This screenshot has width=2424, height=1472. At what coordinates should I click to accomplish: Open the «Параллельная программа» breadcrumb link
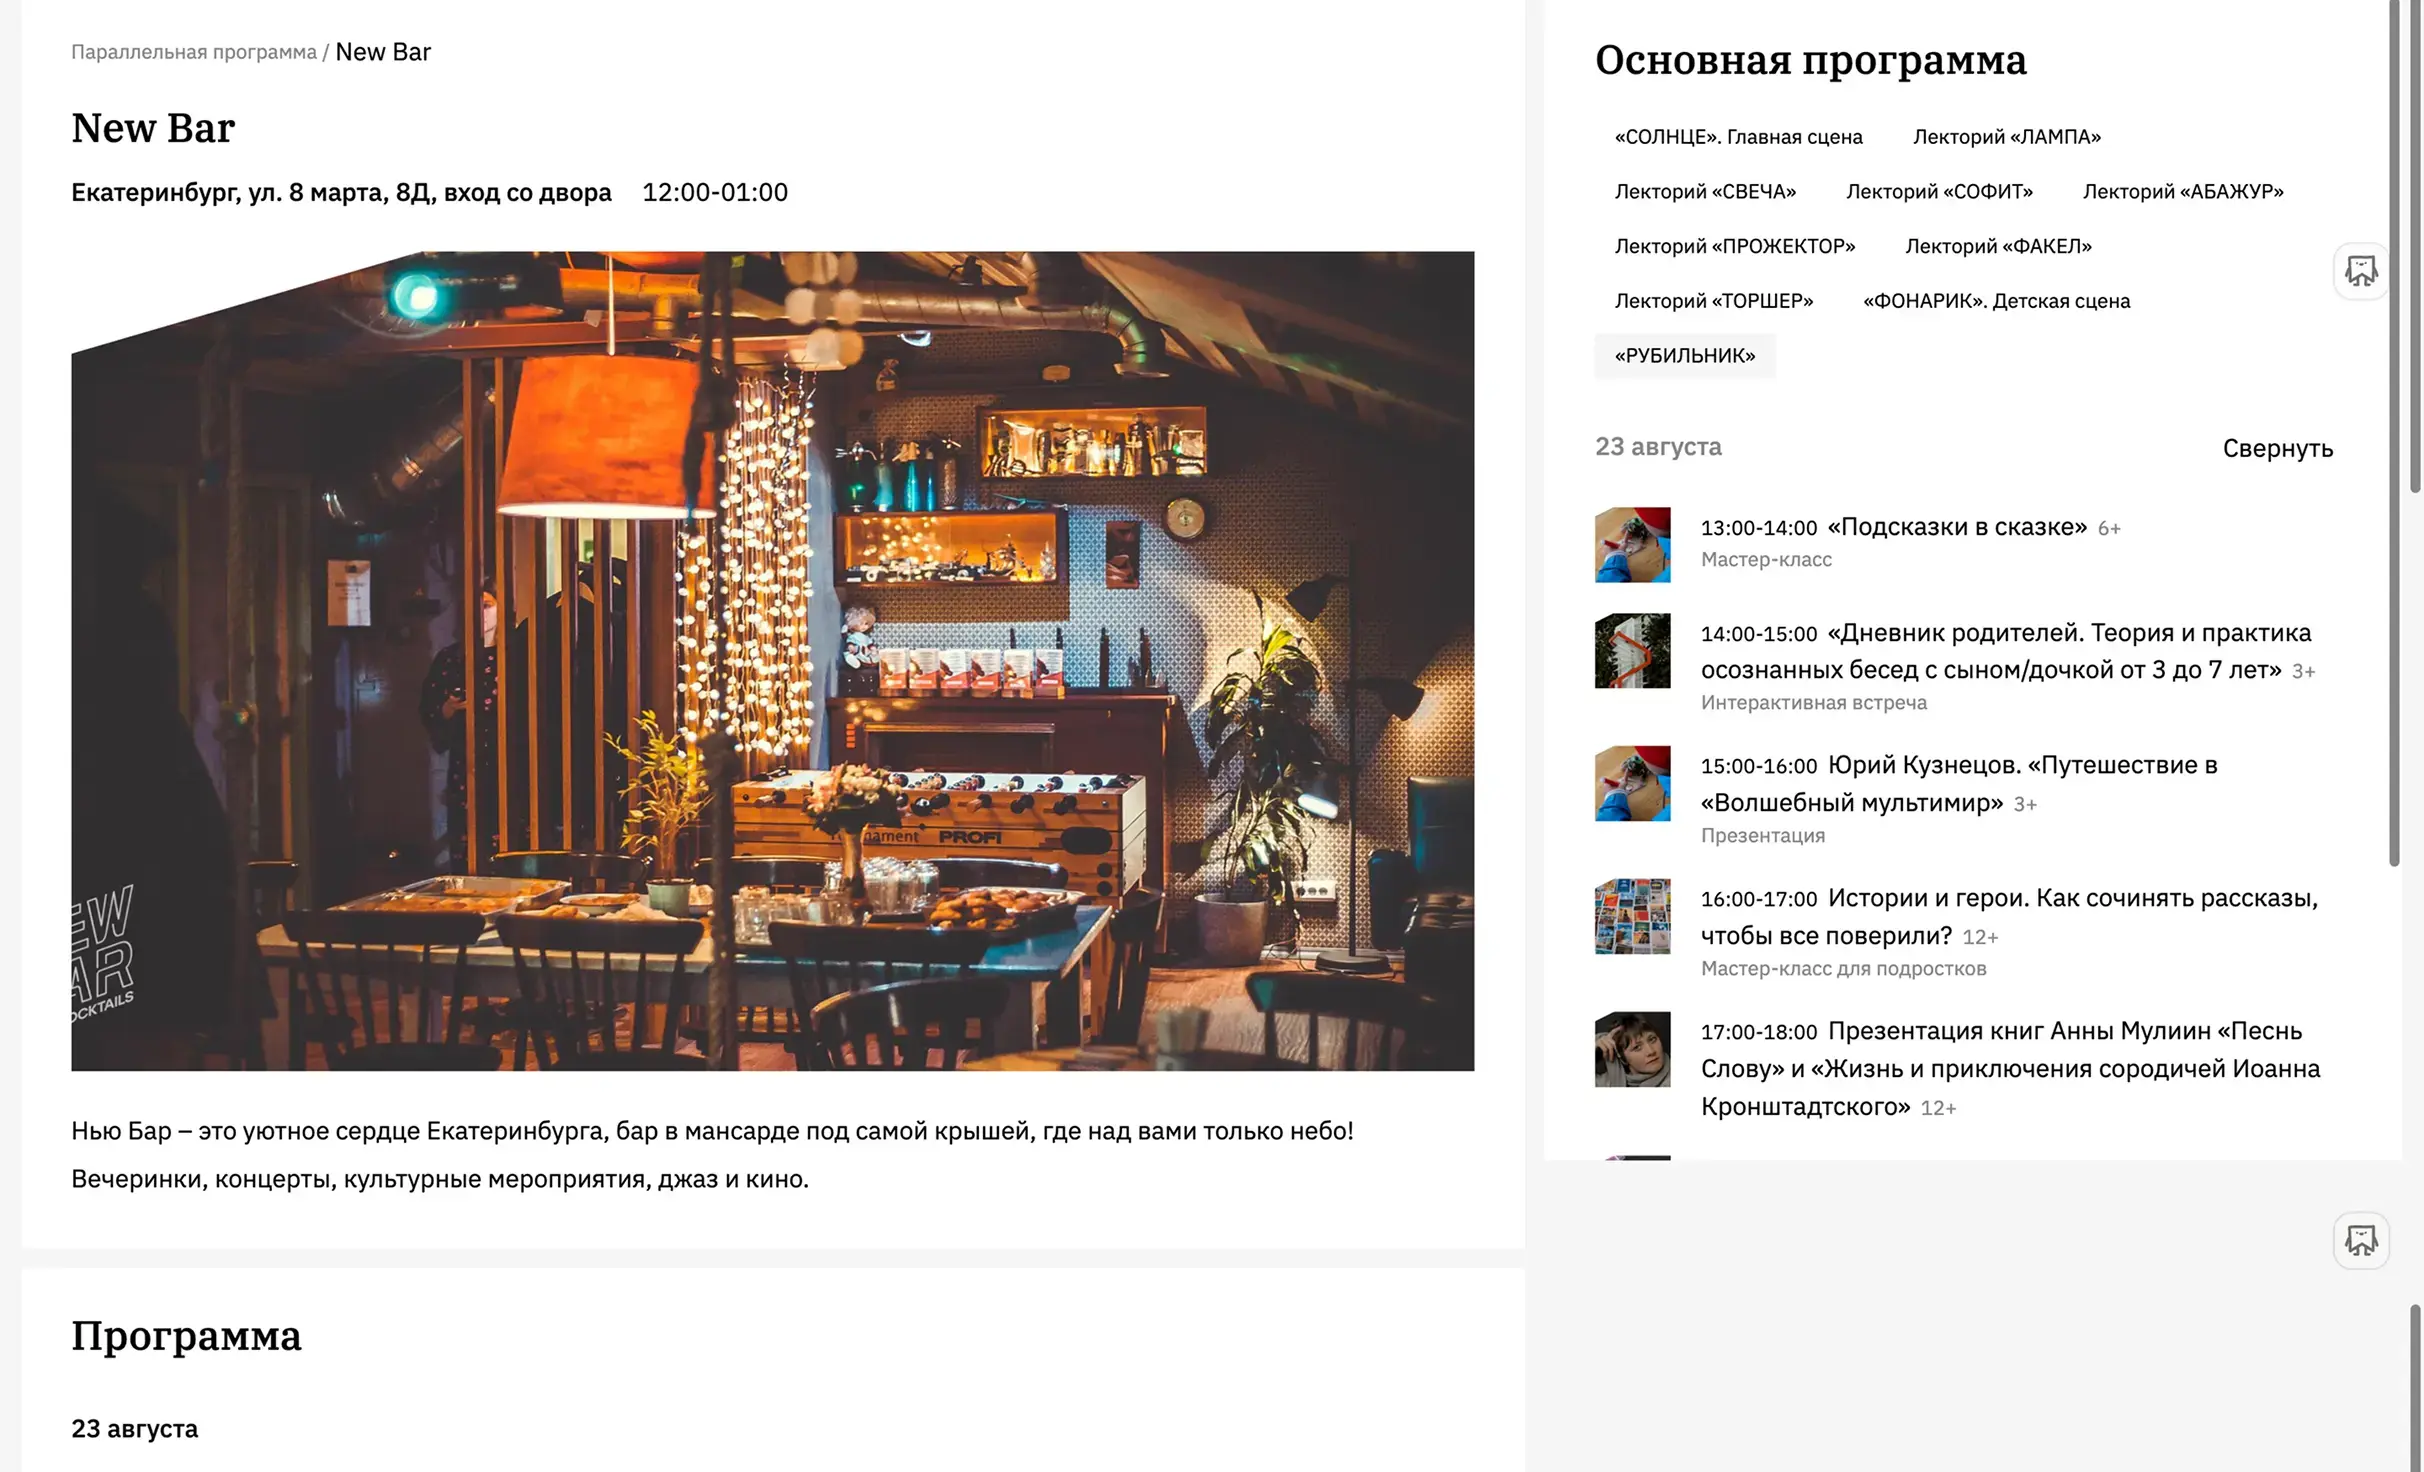pyautogui.click(x=194, y=51)
